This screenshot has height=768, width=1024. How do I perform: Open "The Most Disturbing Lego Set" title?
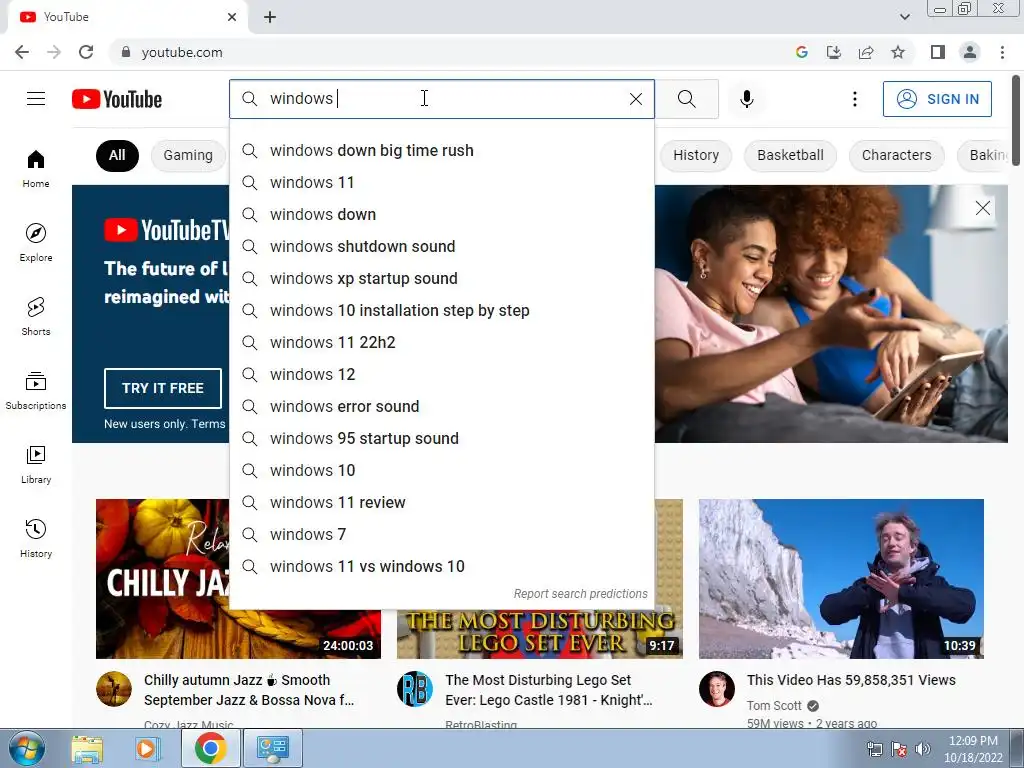click(549, 690)
